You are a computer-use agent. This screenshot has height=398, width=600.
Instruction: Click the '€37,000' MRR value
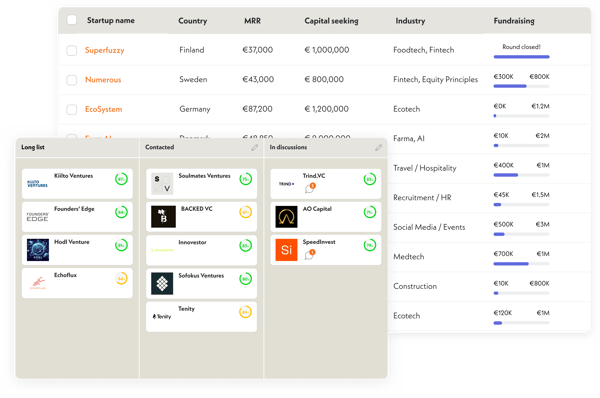[258, 50]
